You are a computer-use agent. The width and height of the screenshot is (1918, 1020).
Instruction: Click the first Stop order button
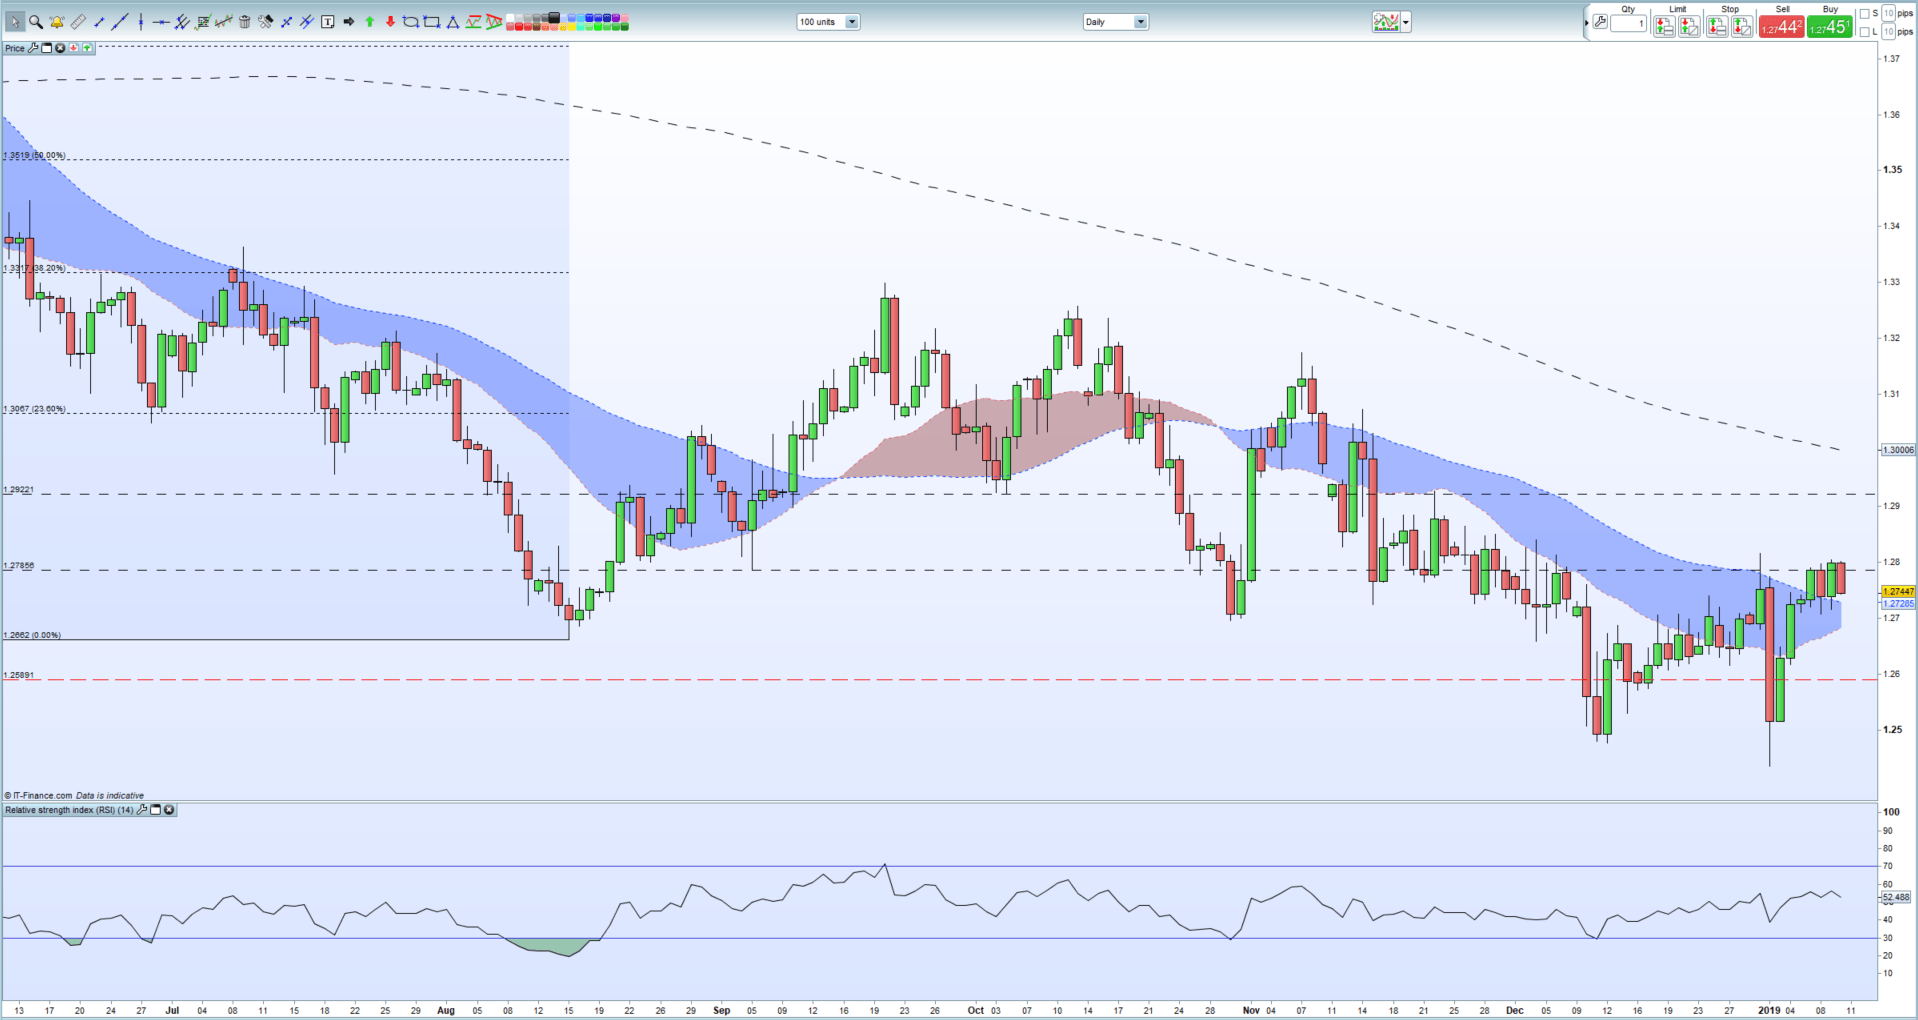click(x=1717, y=26)
